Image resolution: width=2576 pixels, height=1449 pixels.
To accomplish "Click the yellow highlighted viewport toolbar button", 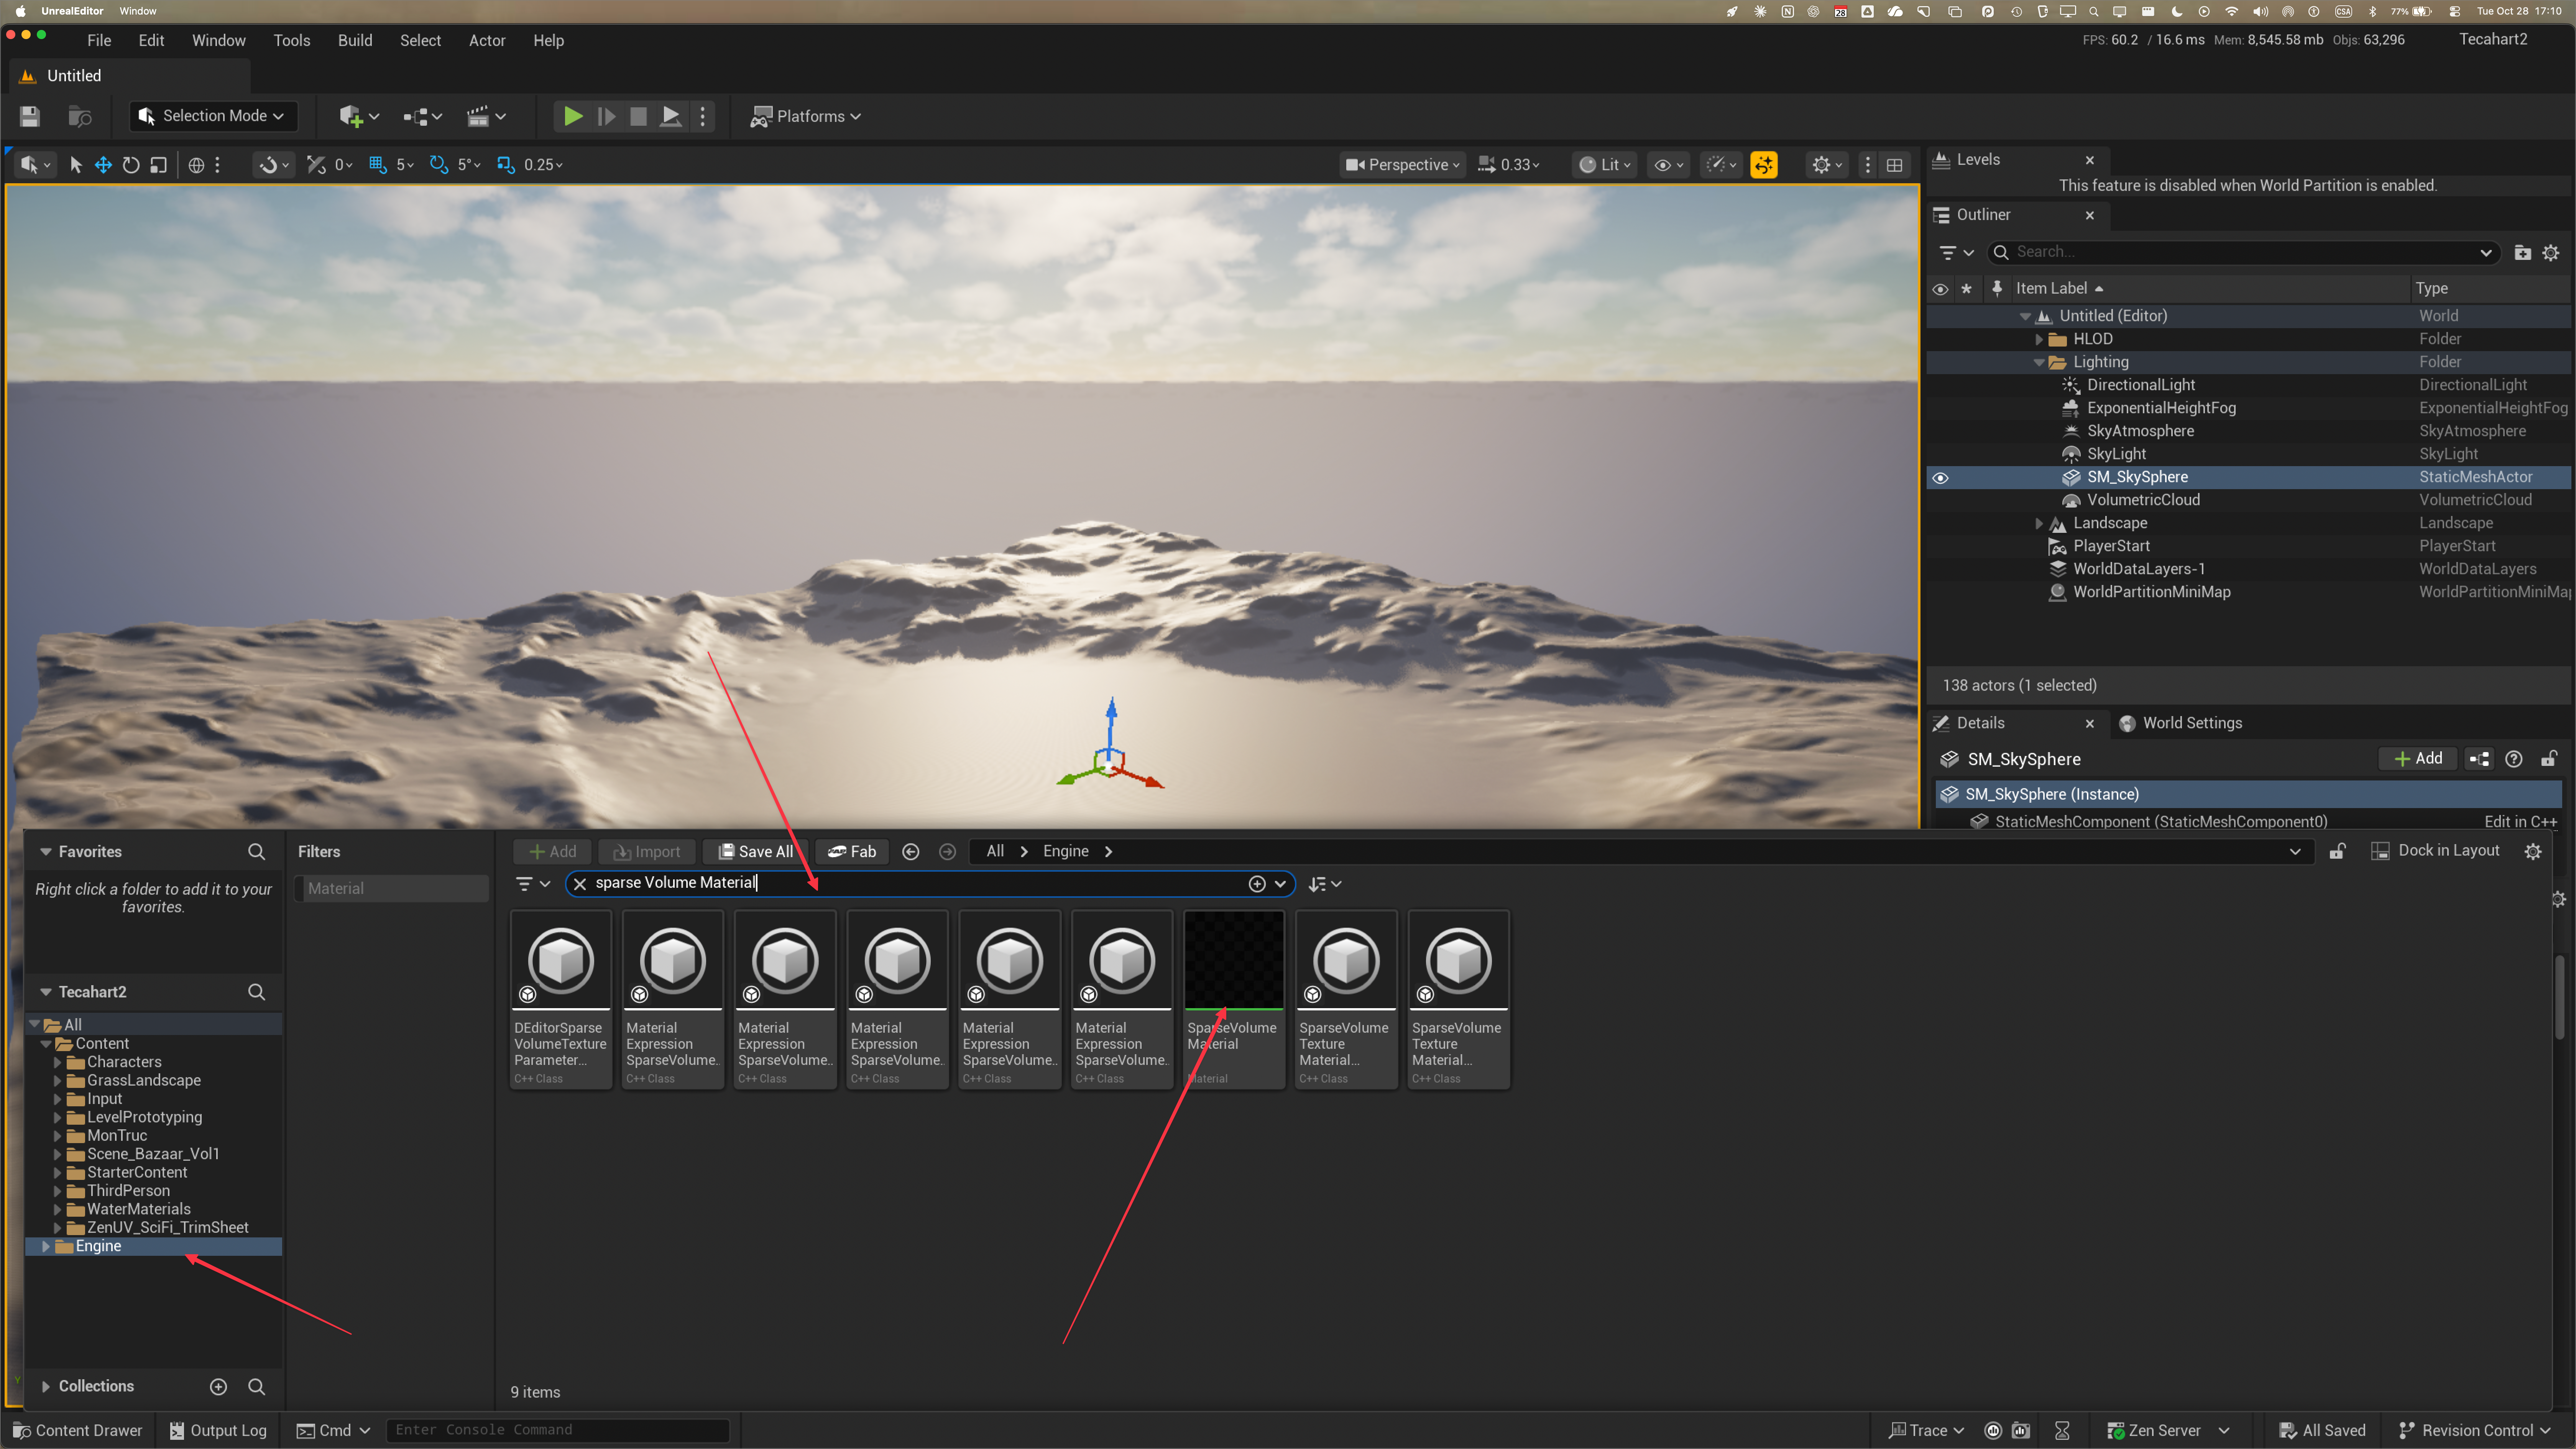I will coord(1764,165).
